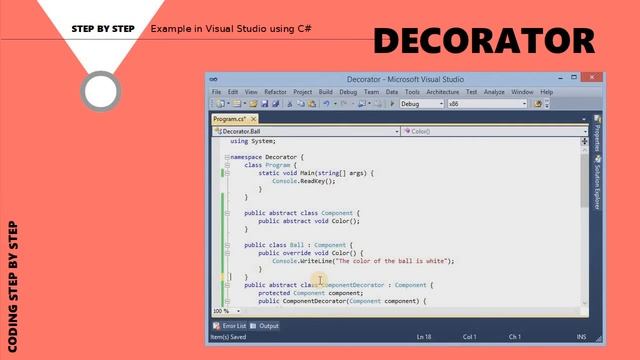Collapse the ComponentDecorator constructor toggle
The width and height of the screenshot is (640, 360).
coord(227,301)
